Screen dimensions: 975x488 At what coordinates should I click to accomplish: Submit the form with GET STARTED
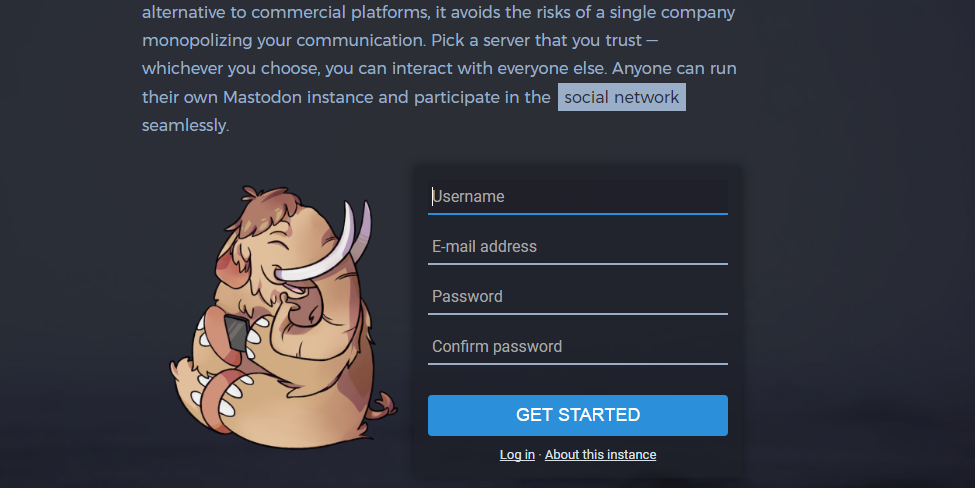click(578, 415)
